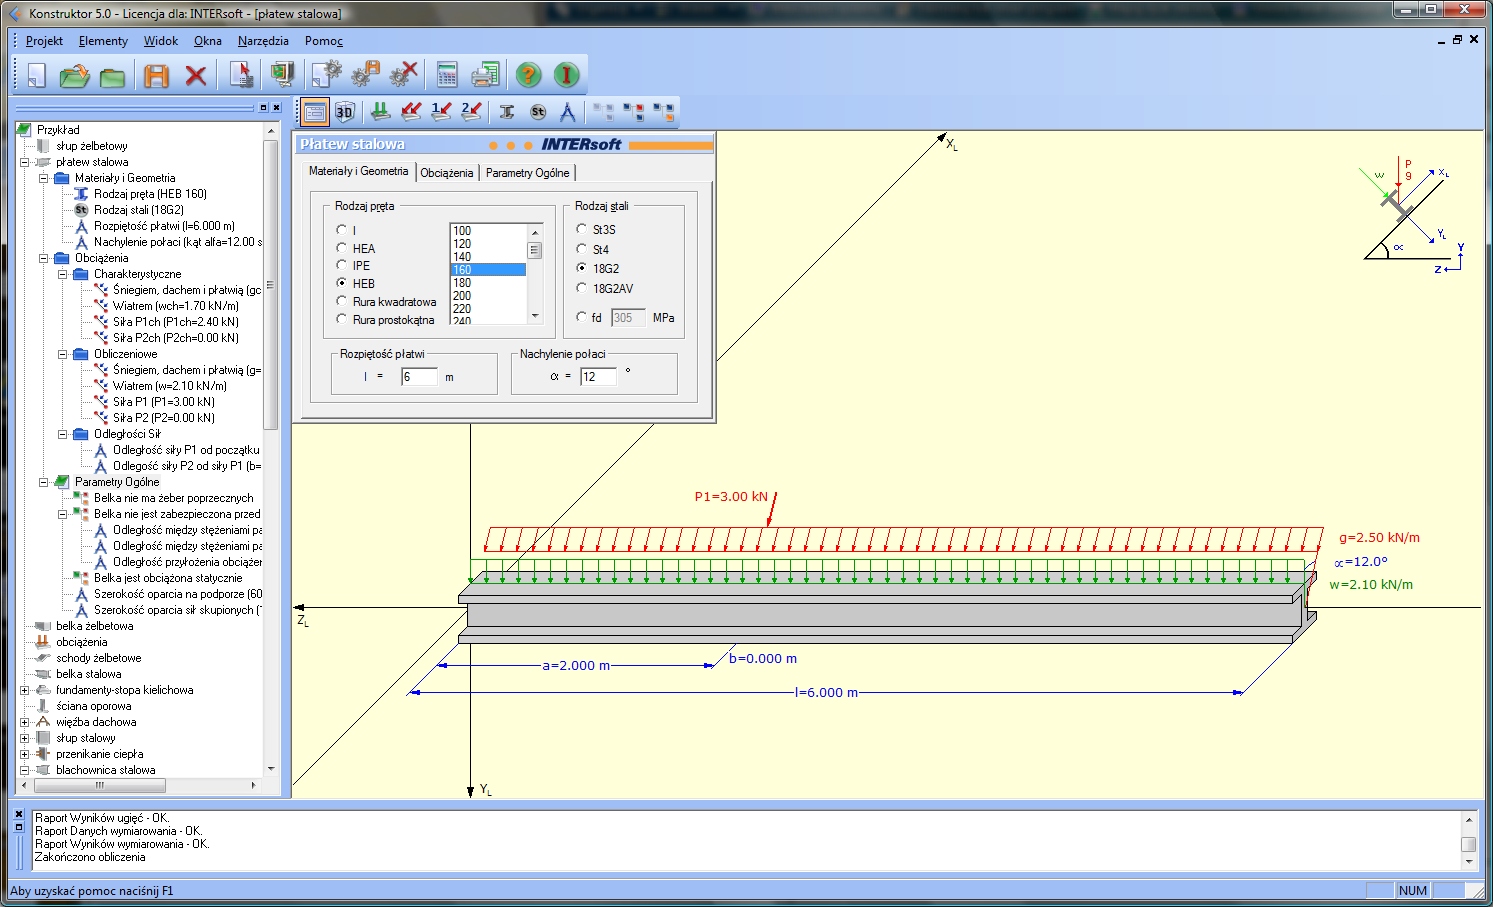Collapse the płatew stalowa tree node

click(x=25, y=162)
